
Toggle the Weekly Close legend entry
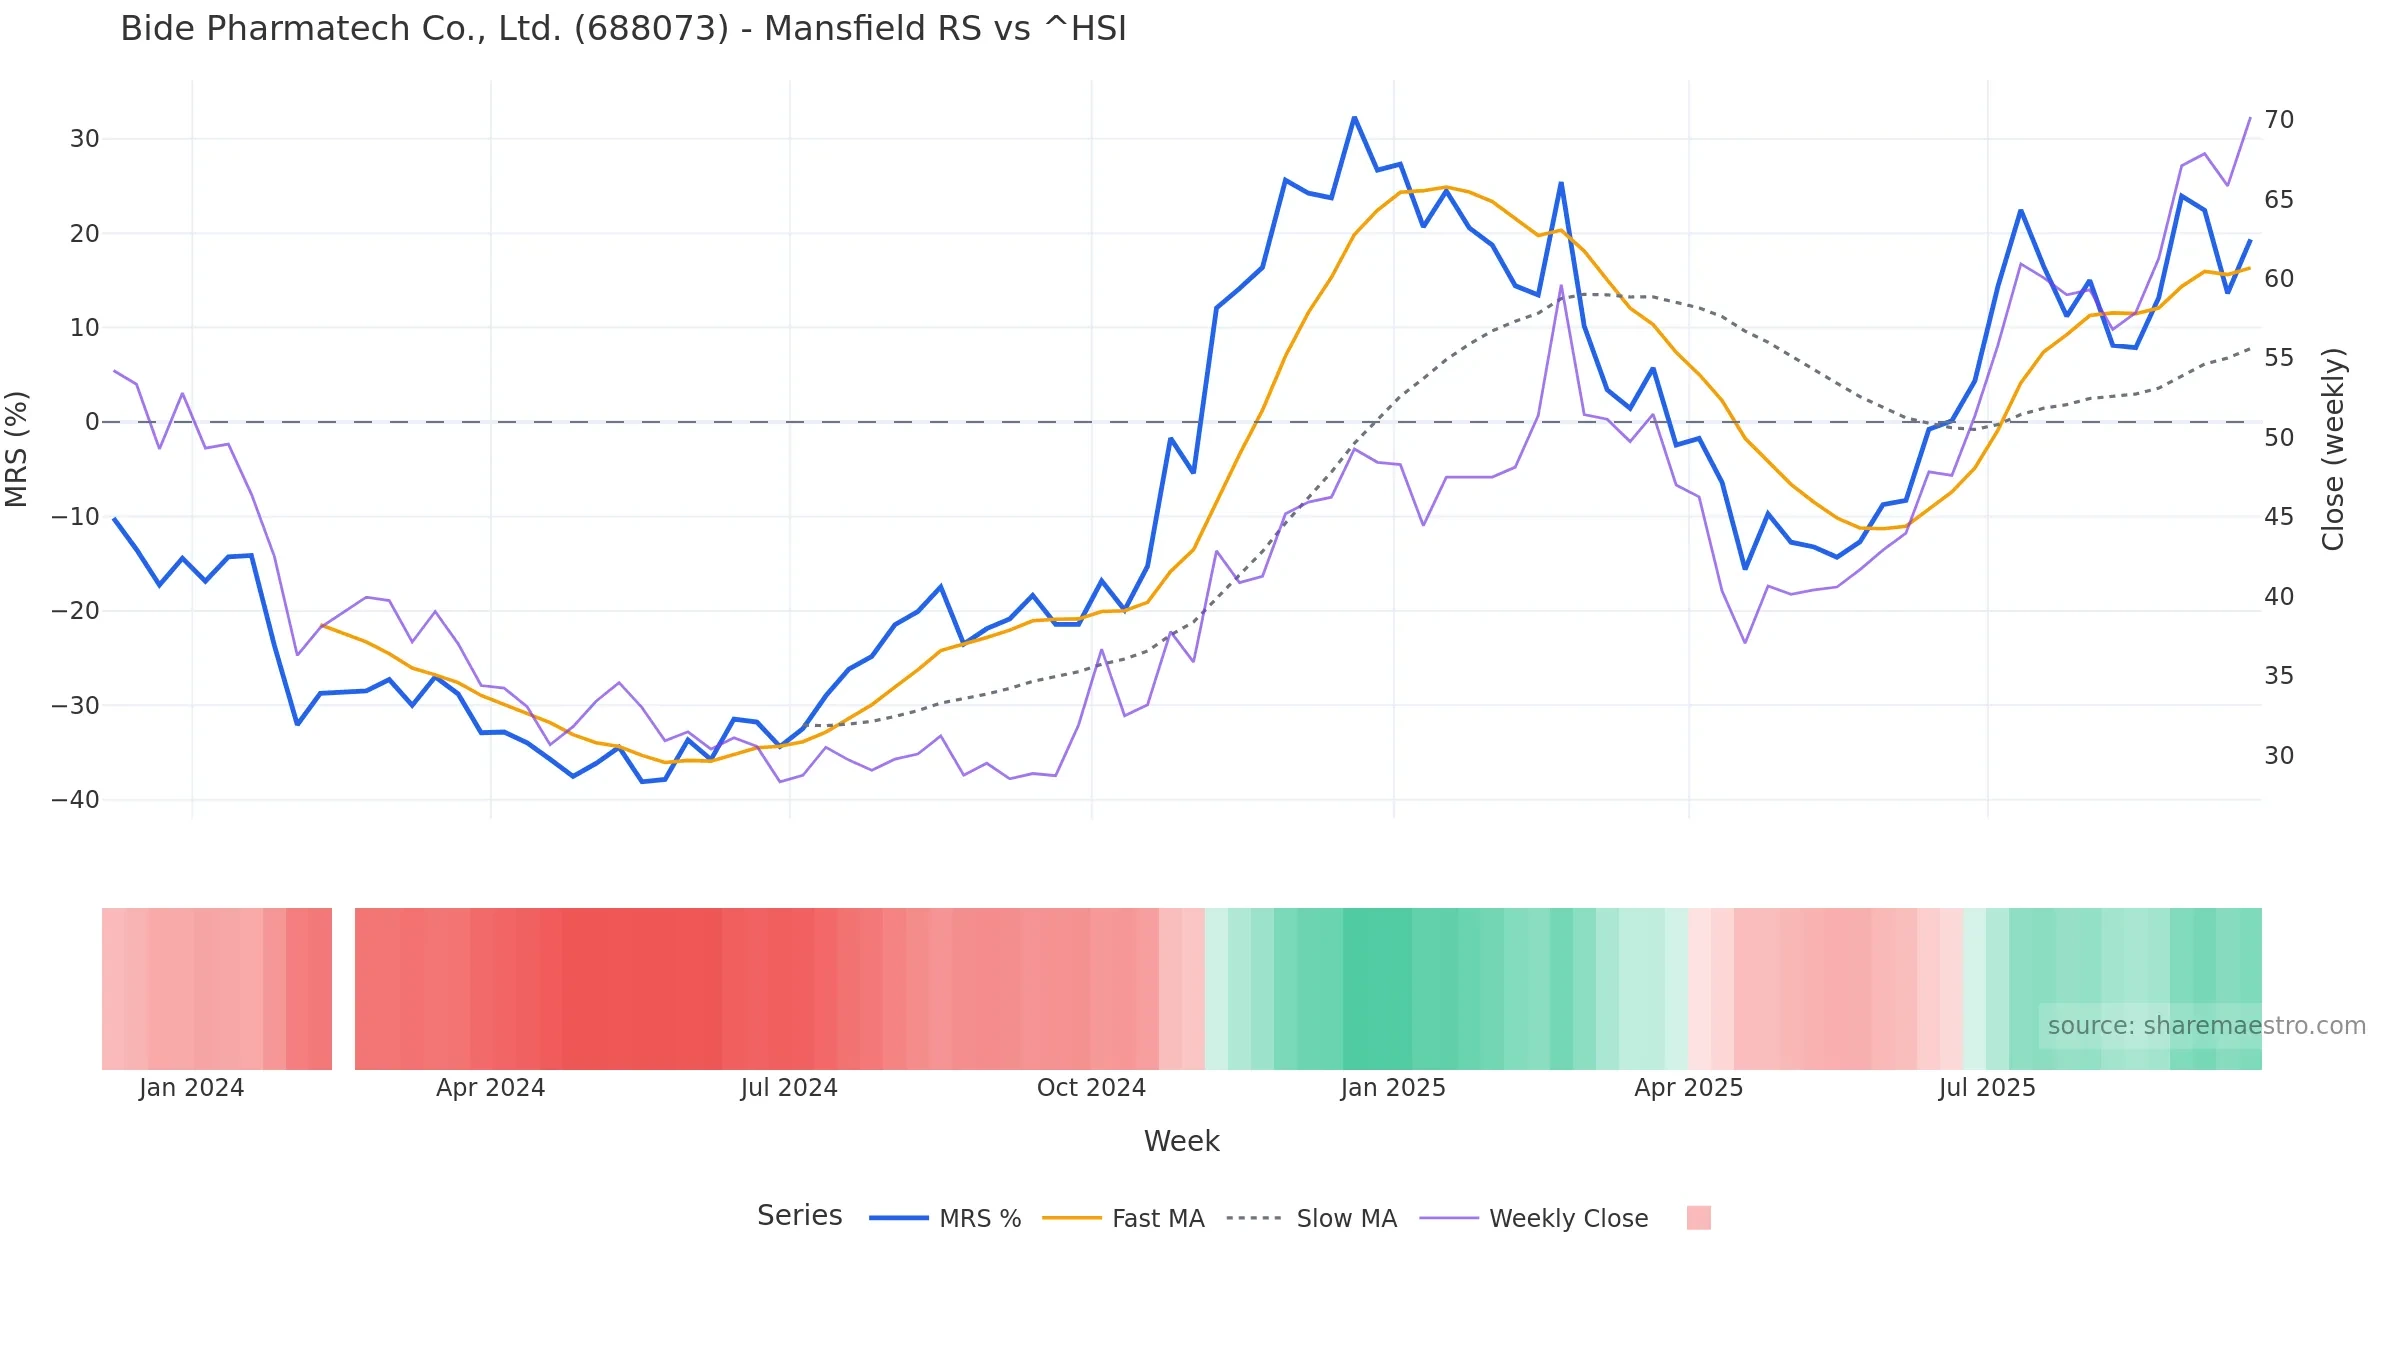coord(1534,1218)
